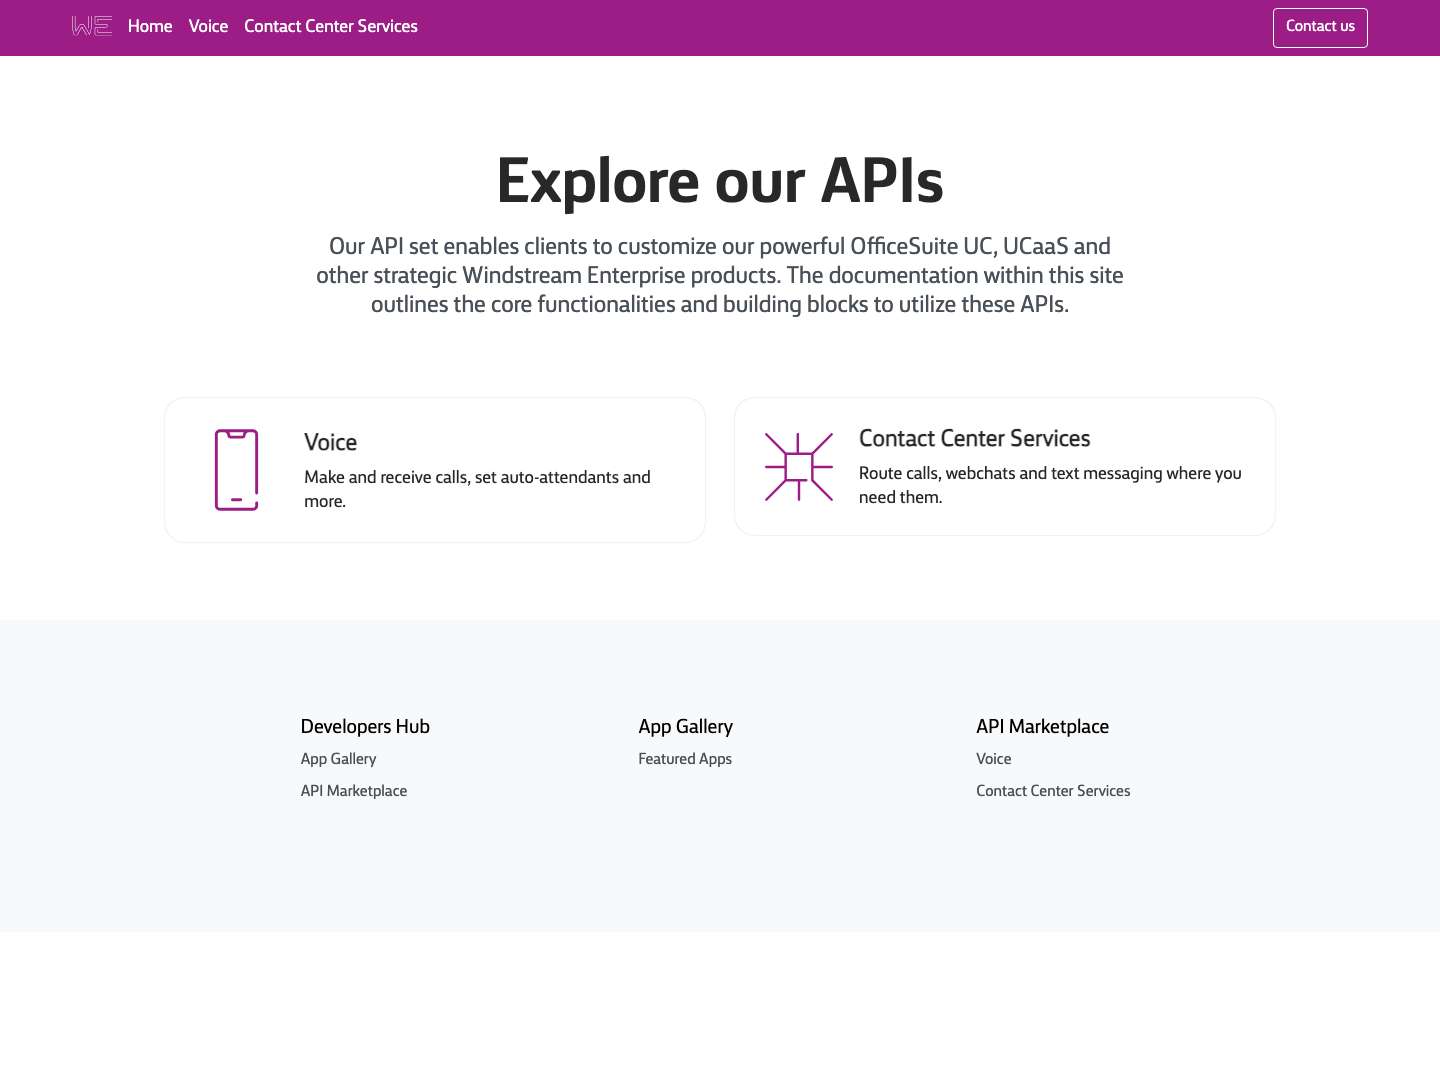
Task: Open Home from the navigation bar
Action: [149, 27]
